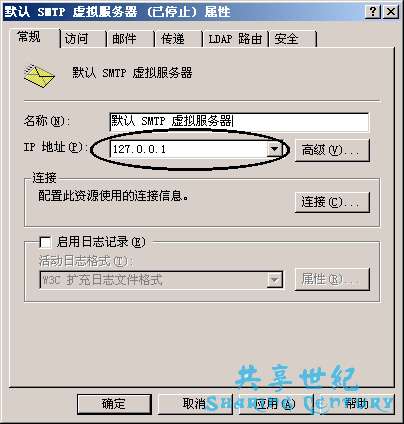
Task: Click the 连接(C)... button
Action: point(332,202)
